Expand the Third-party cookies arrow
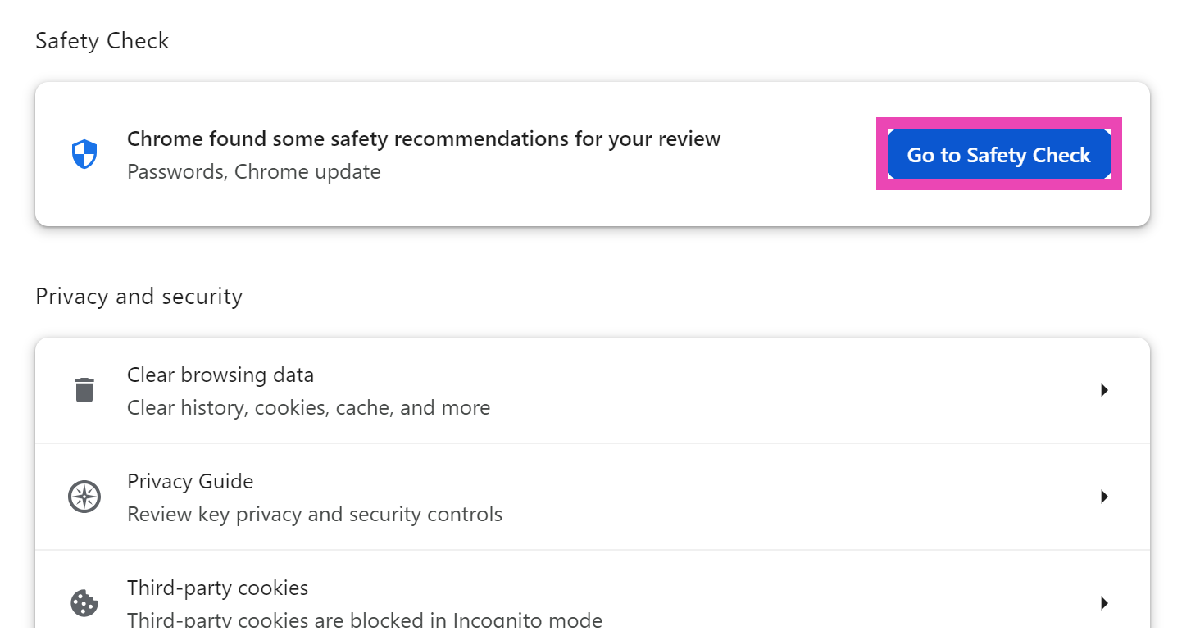 coord(1104,603)
